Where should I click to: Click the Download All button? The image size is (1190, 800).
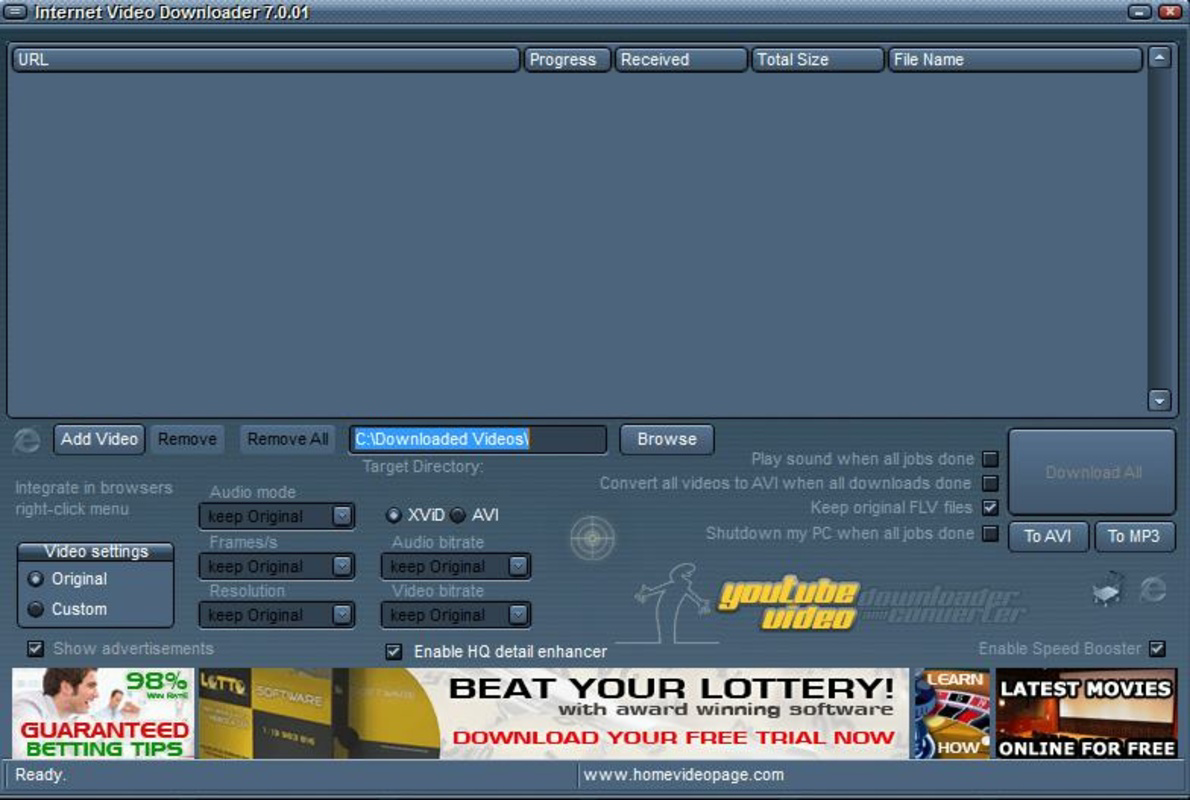(x=1092, y=472)
